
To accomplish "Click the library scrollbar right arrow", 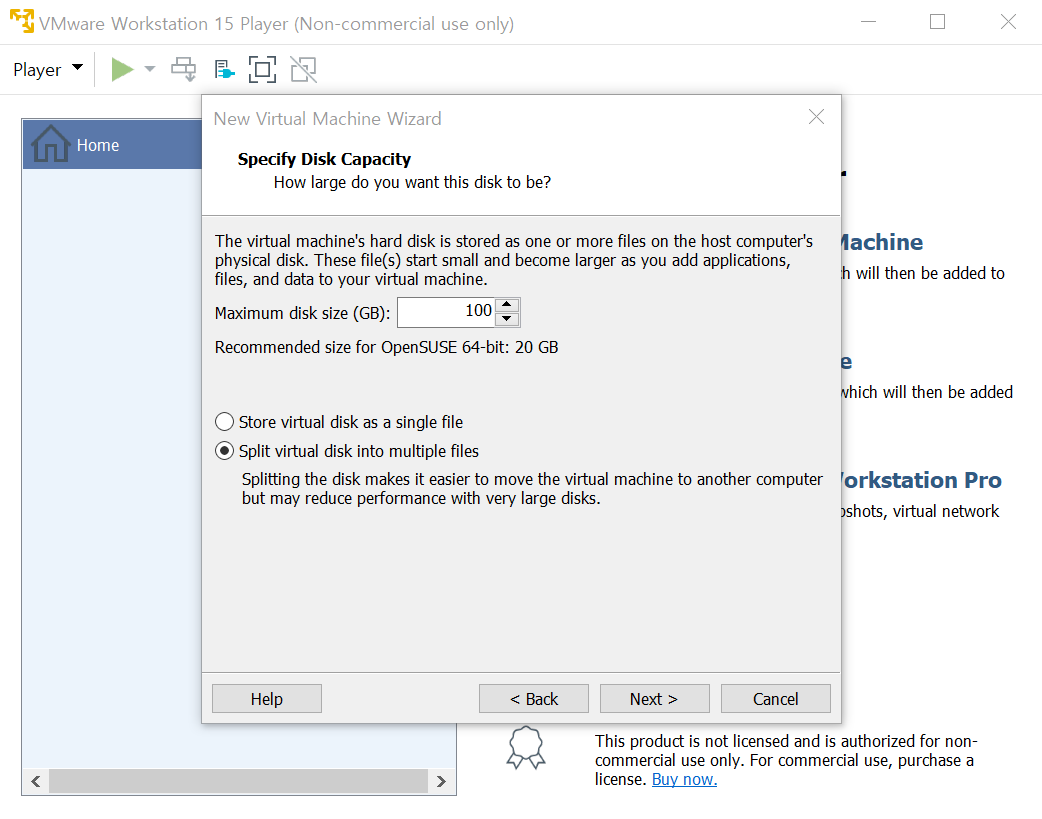I will click(441, 781).
